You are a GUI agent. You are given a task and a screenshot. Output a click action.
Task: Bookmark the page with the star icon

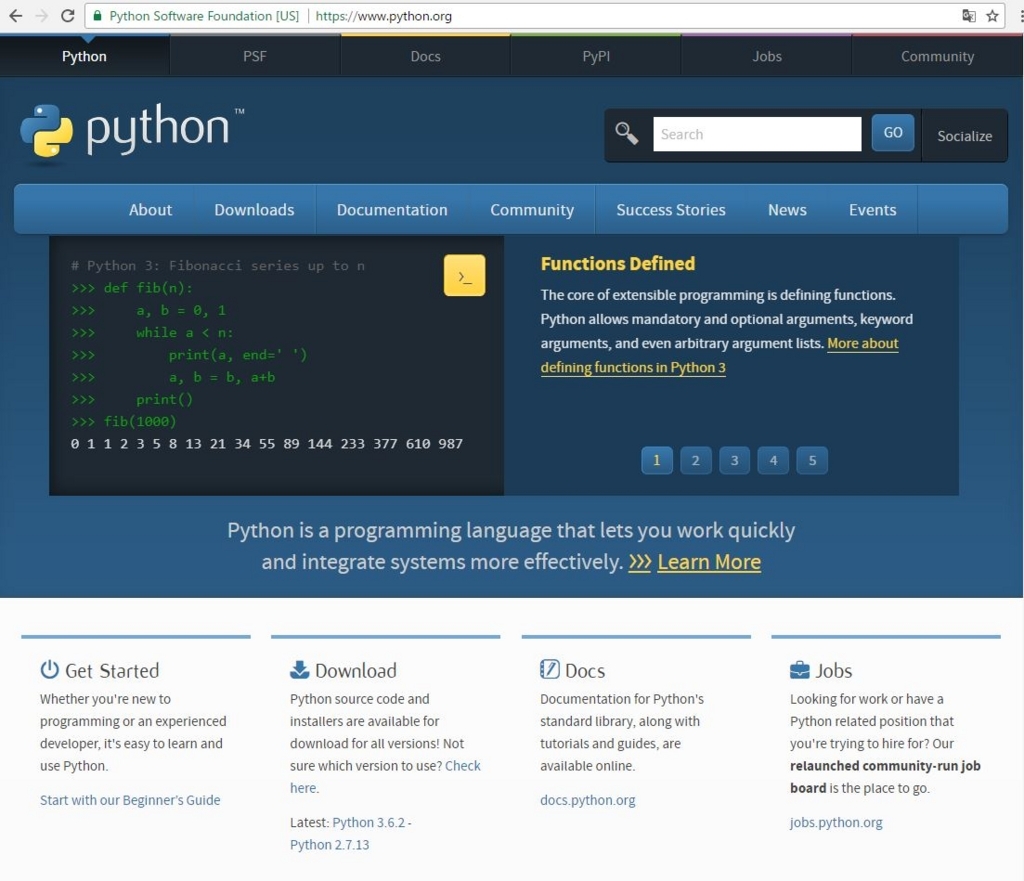[x=993, y=16]
